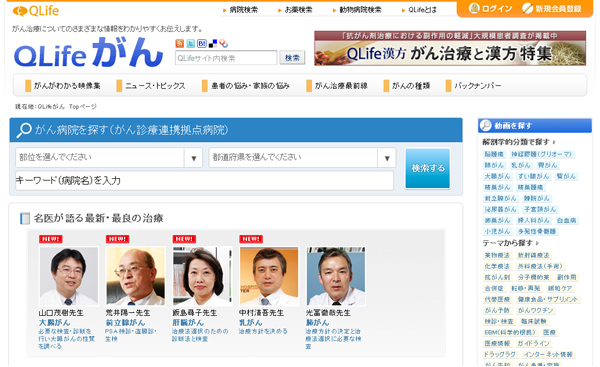The width and height of the screenshot is (600, 367).
Task: Click the ログイン lock icon button
Action: (x=491, y=8)
